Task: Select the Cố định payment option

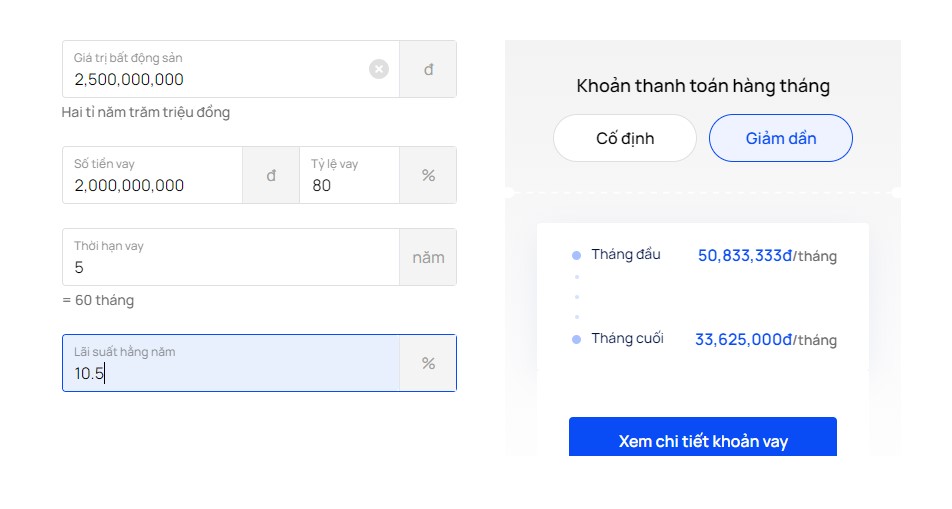Action: 625,138
